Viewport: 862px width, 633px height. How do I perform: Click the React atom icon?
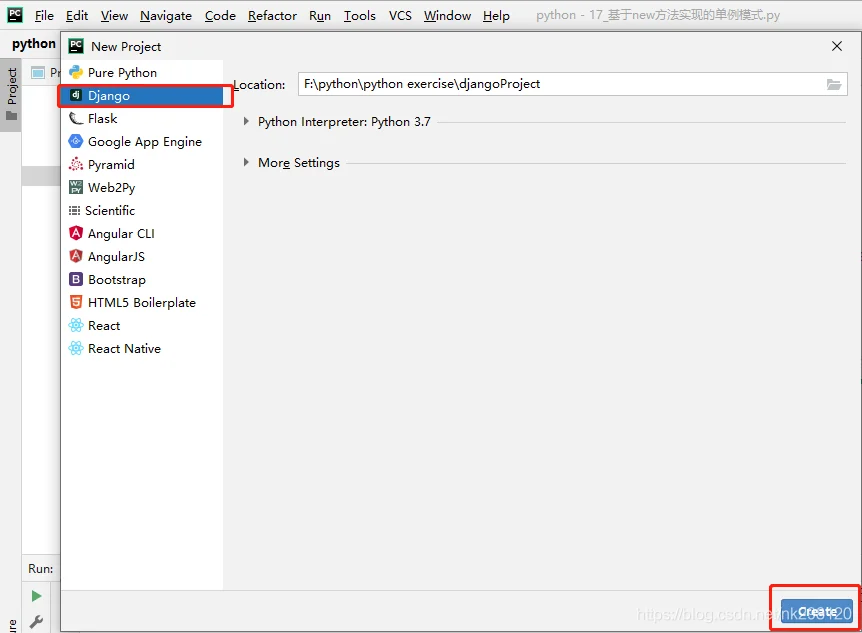(76, 326)
